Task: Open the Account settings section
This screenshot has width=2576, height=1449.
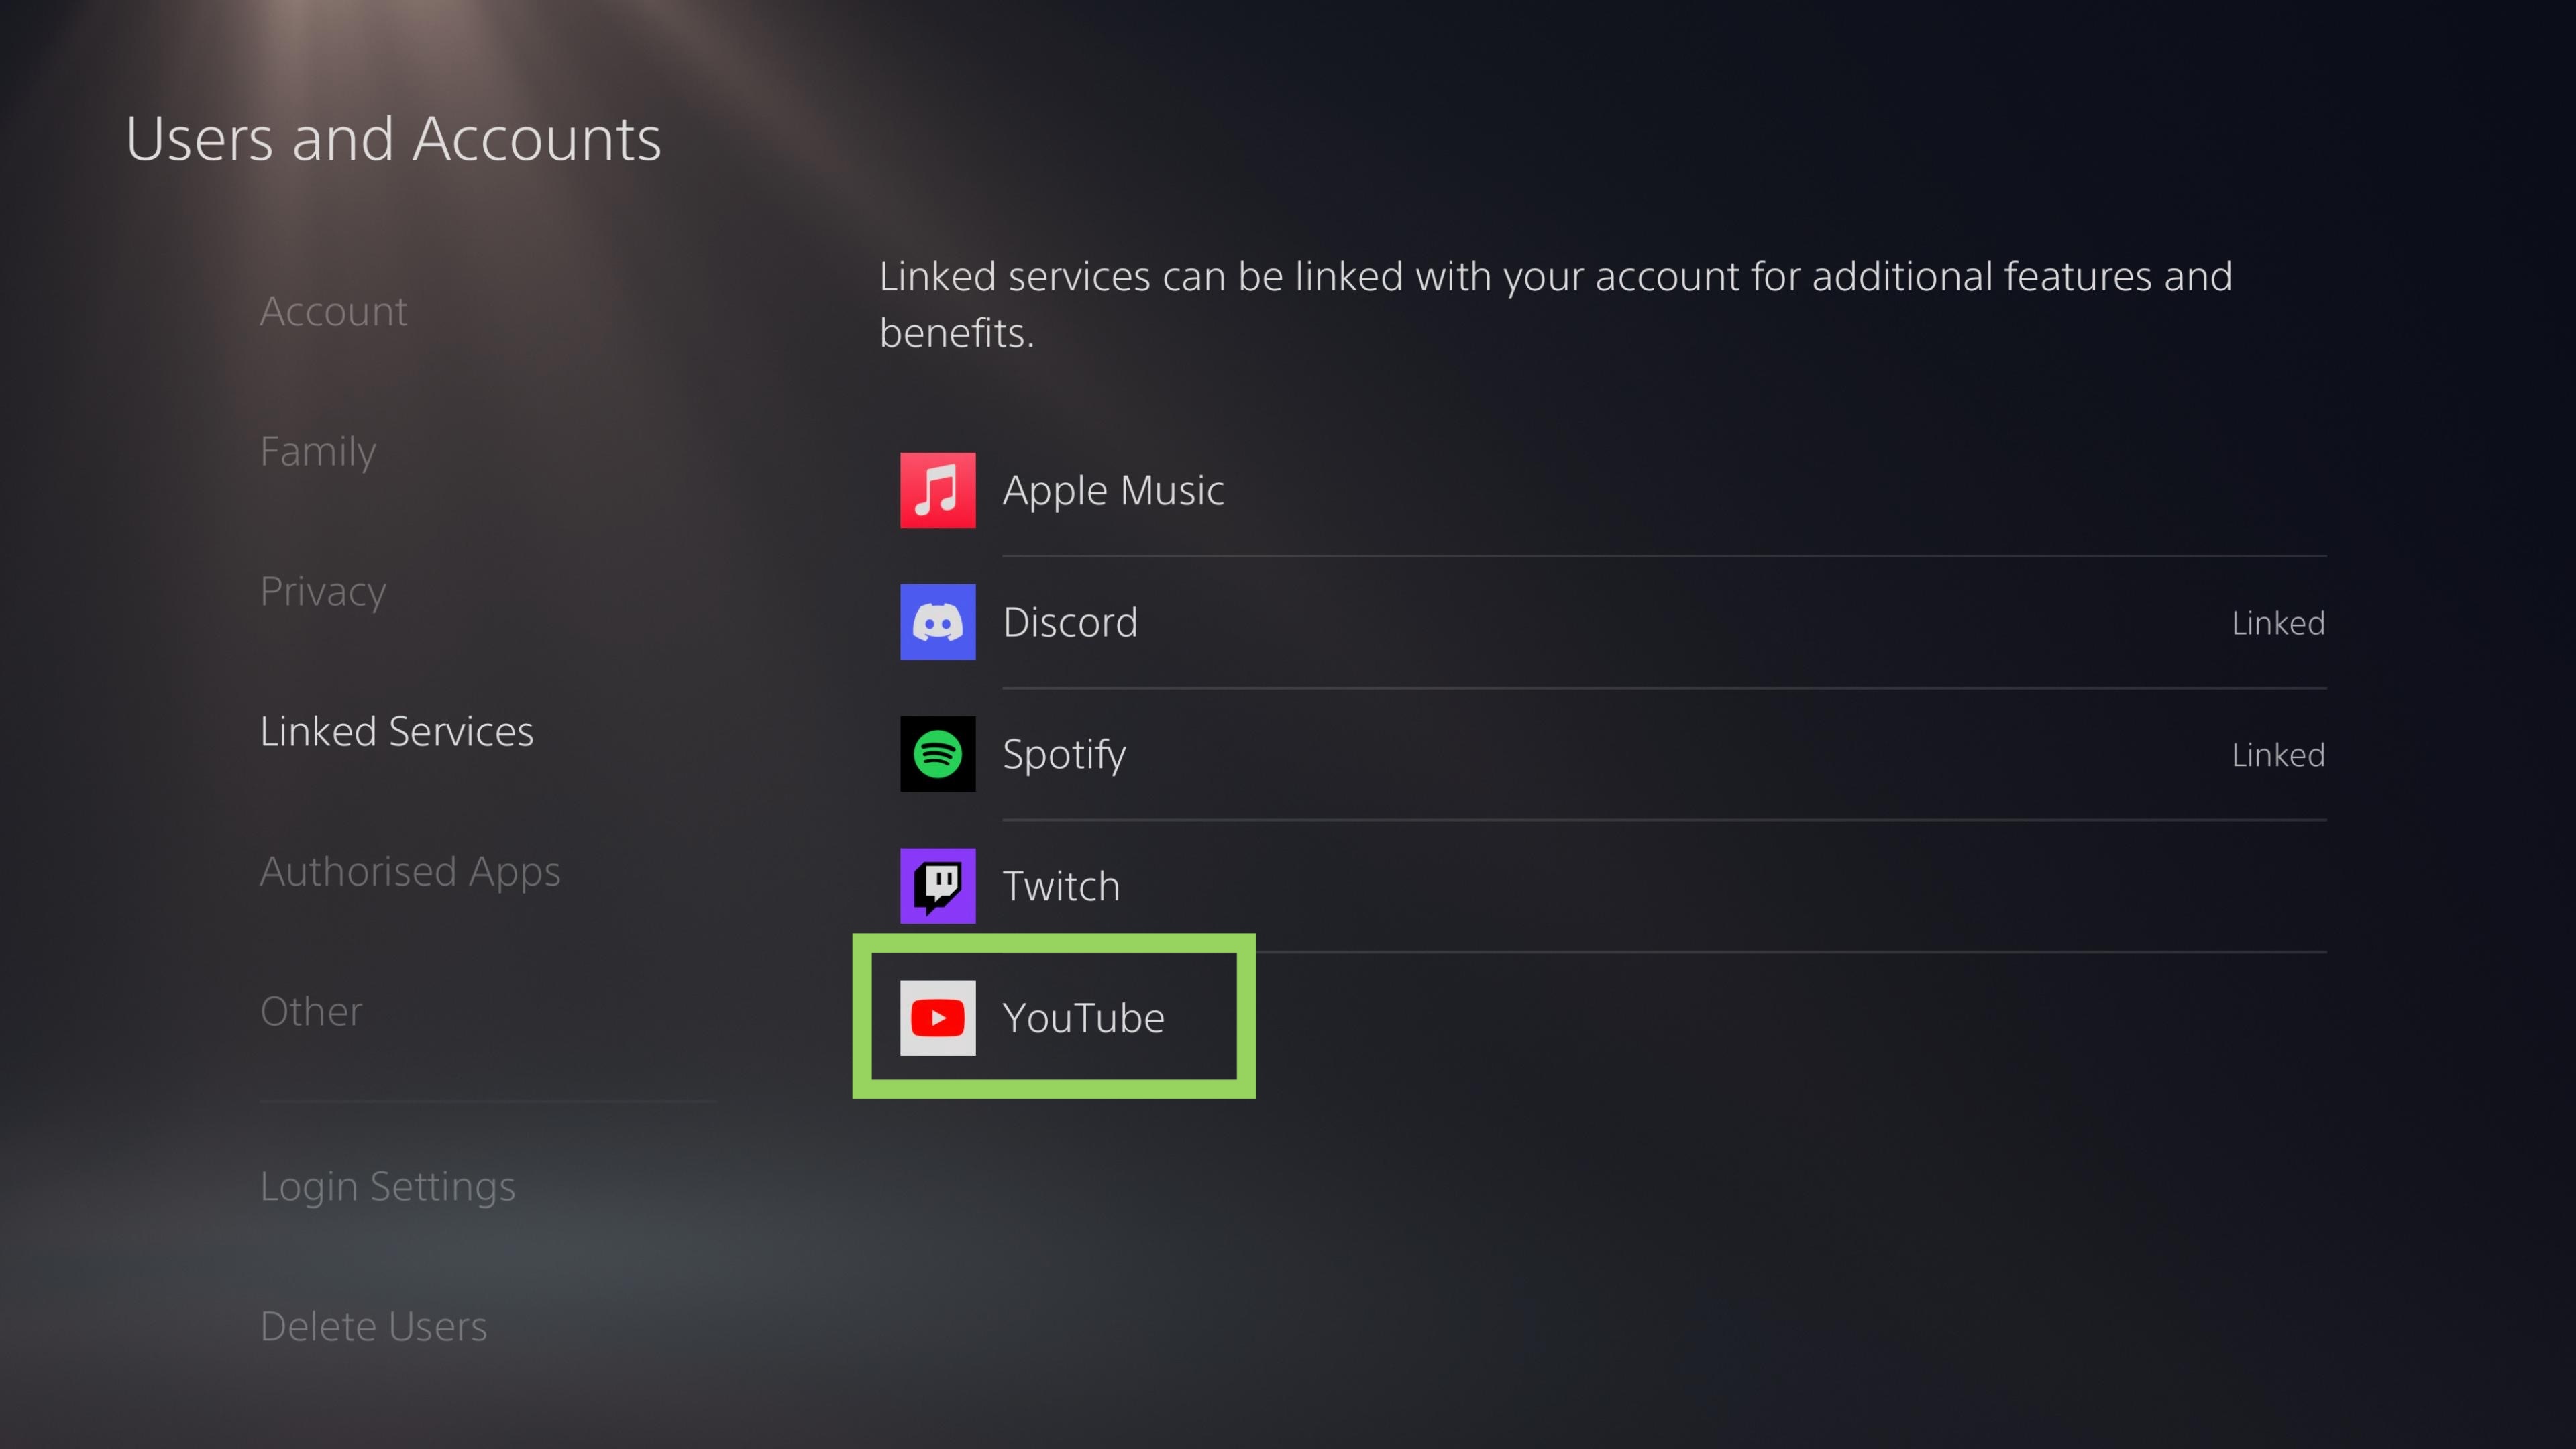Action: (333, 311)
